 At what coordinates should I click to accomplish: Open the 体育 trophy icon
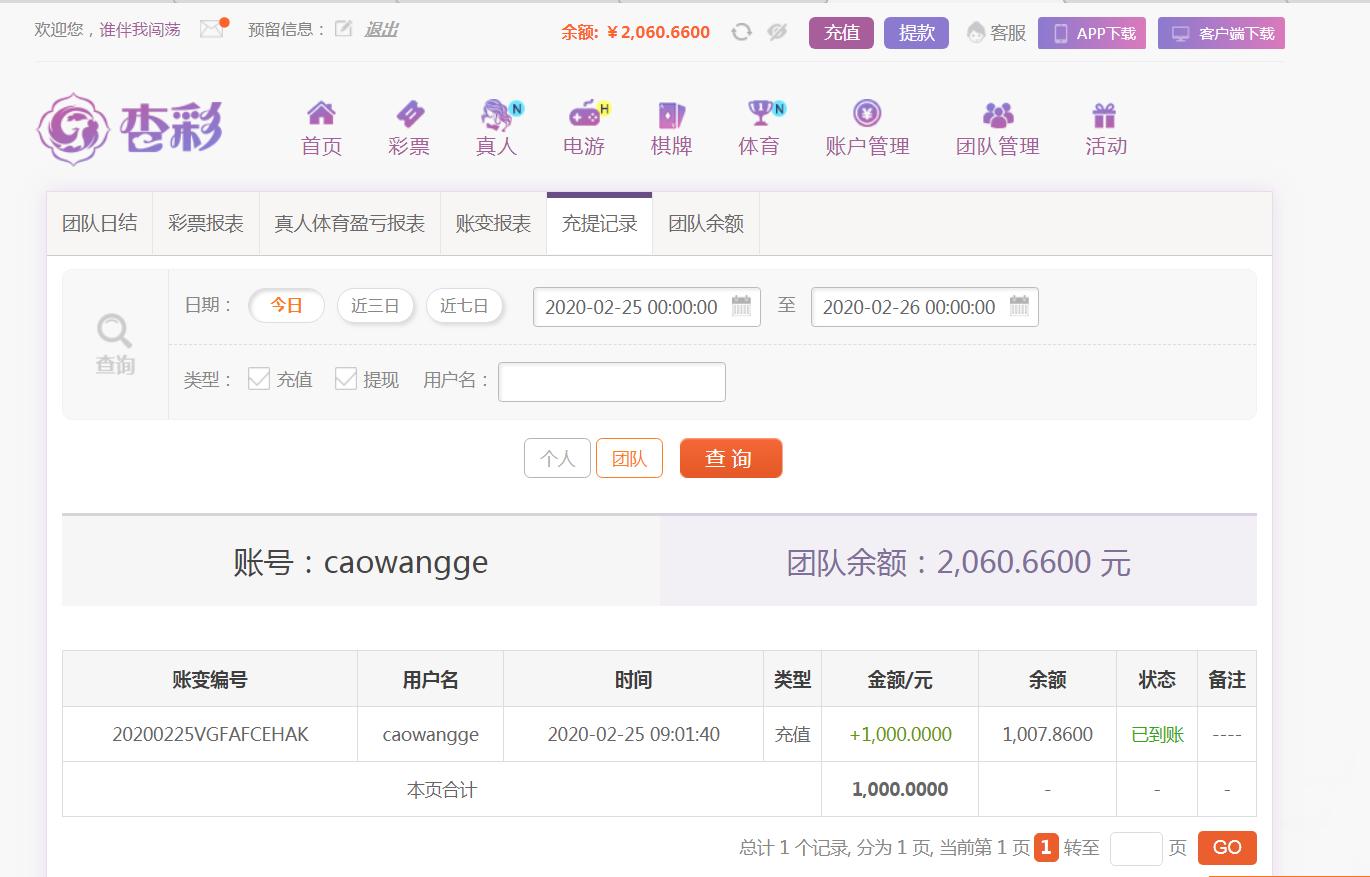[x=760, y=113]
